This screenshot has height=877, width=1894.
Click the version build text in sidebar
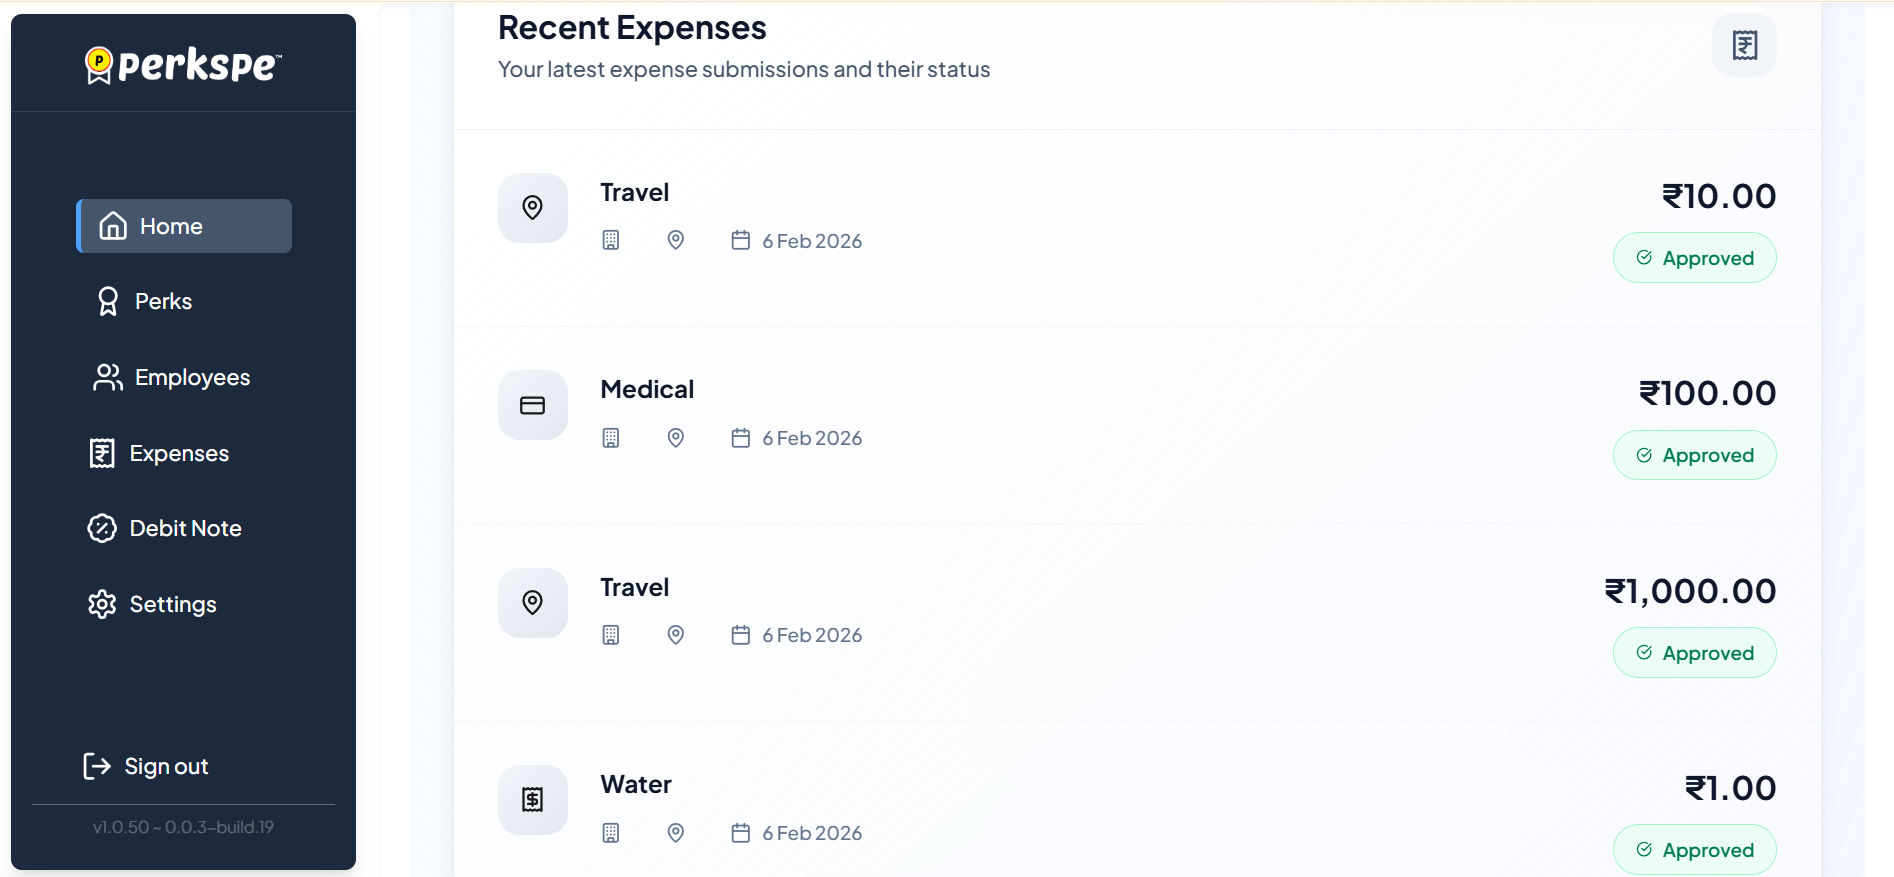click(183, 827)
